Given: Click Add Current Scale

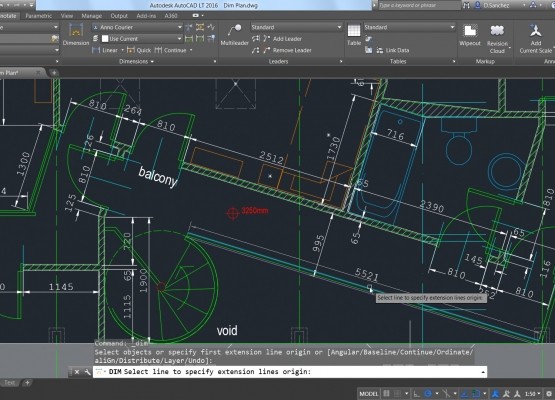Looking at the screenshot, I should (536, 39).
